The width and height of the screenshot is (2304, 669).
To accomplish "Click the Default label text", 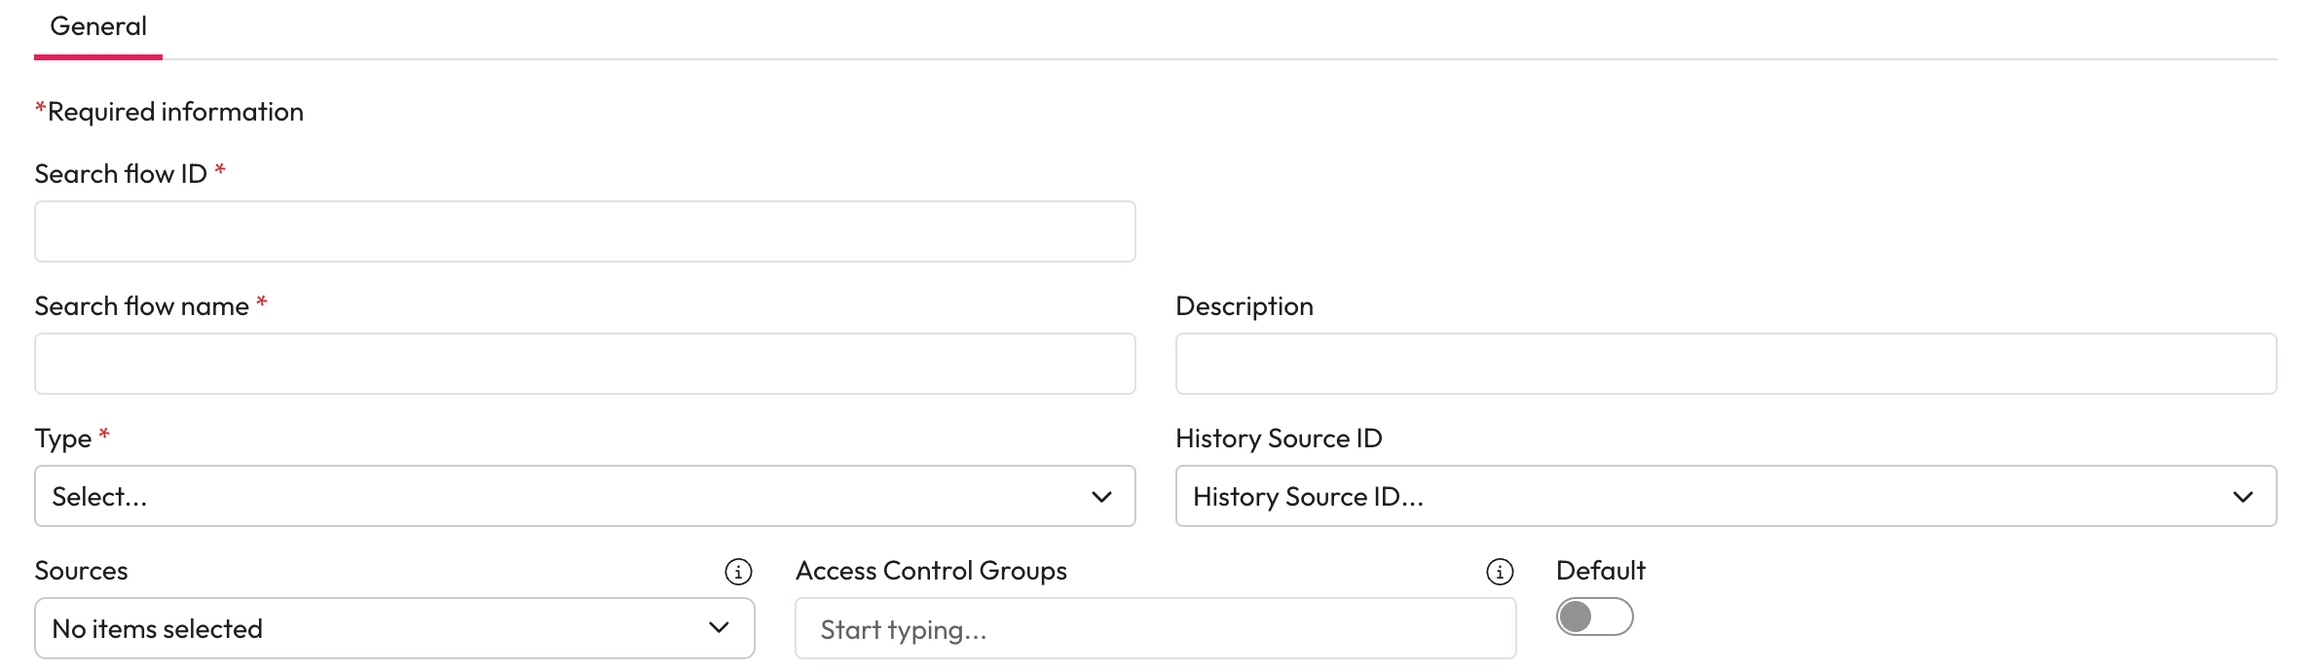I will (x=1600, y=570).
